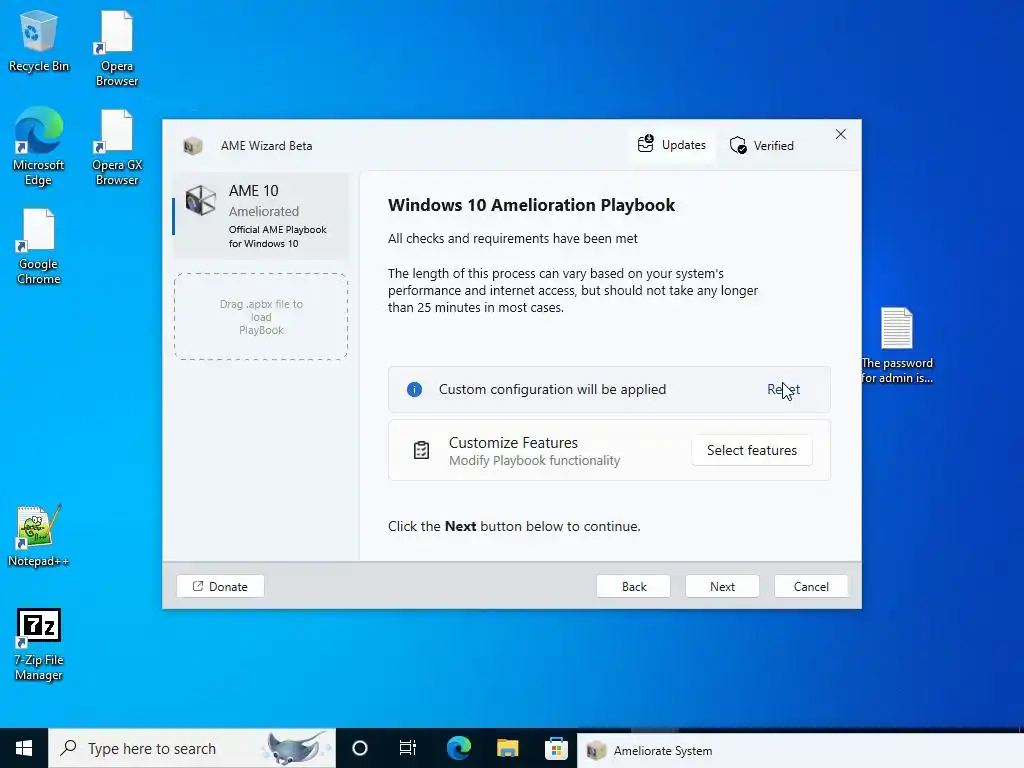The image size is (1024, 768).
Task: Open Cortana from the taskbar
Action: click(x=360, y=748)
